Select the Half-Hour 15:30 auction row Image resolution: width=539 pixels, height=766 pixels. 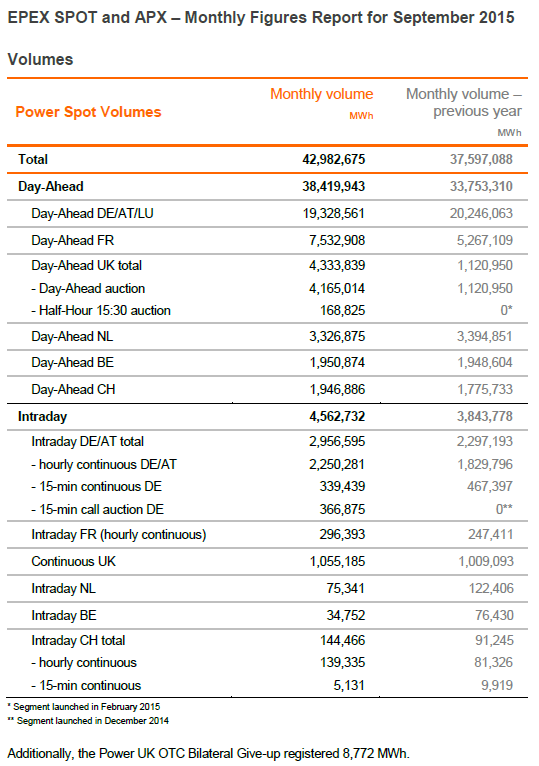(x=267, y=311)
